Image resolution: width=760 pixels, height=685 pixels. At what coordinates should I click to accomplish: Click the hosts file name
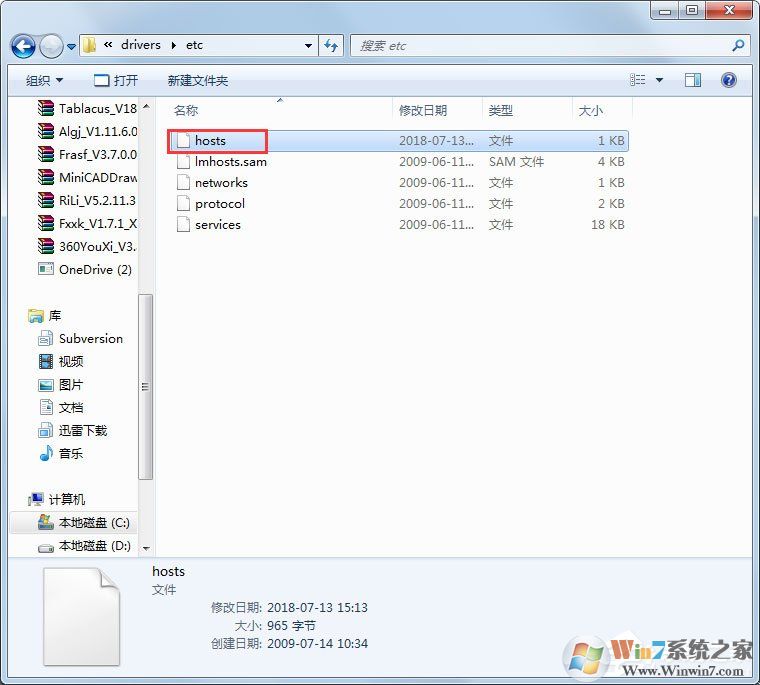click(210, 141)
